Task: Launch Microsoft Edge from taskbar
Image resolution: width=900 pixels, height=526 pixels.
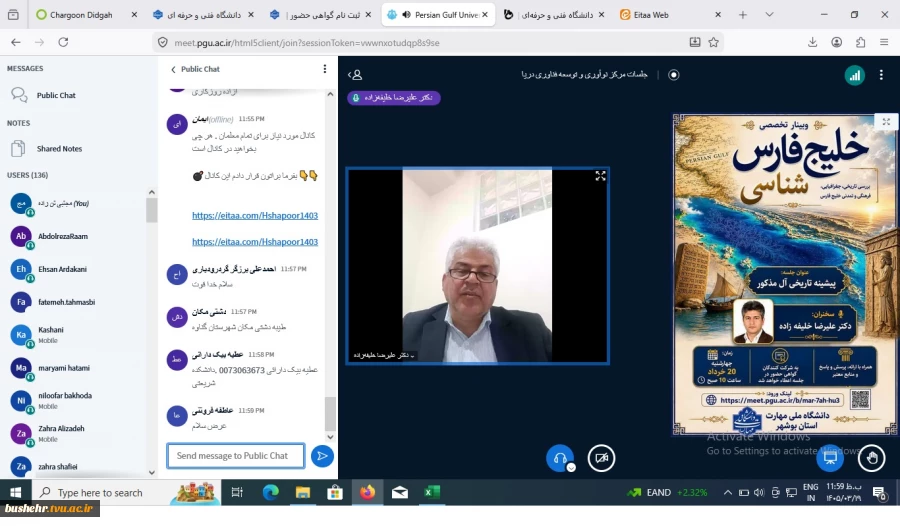Action: [x=270, y=493]
